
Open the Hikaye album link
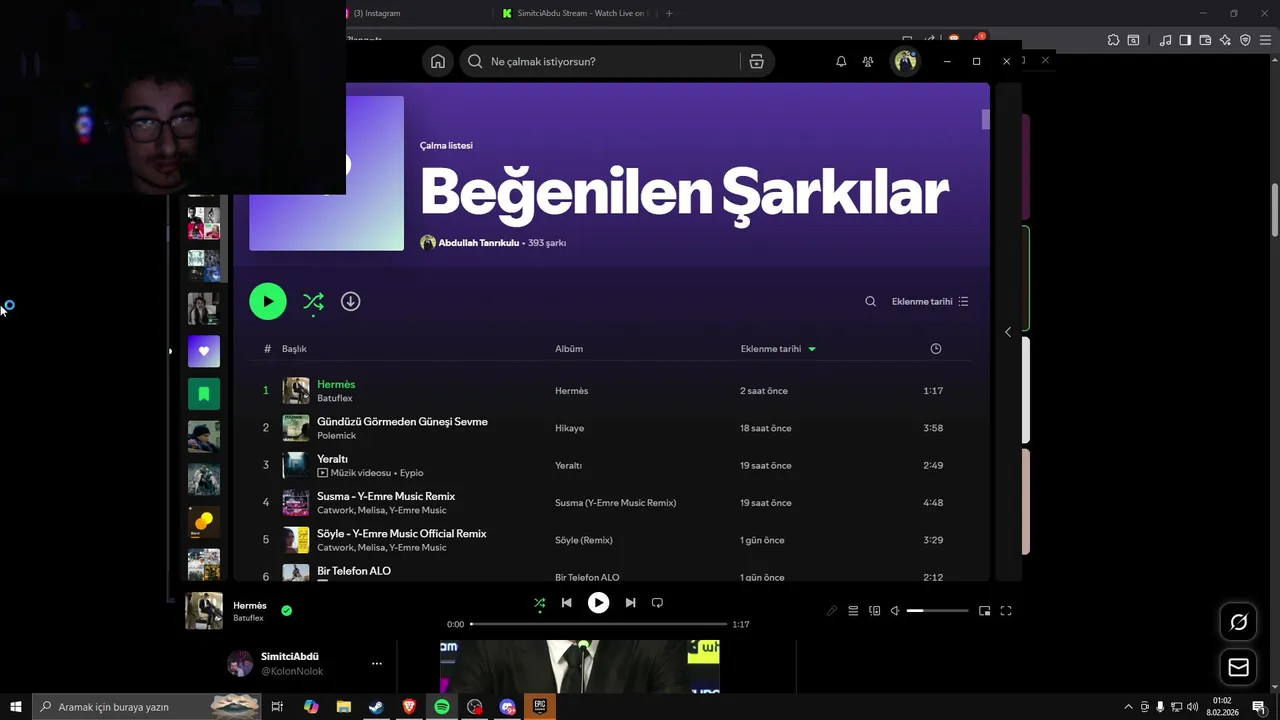coord(569,428)
